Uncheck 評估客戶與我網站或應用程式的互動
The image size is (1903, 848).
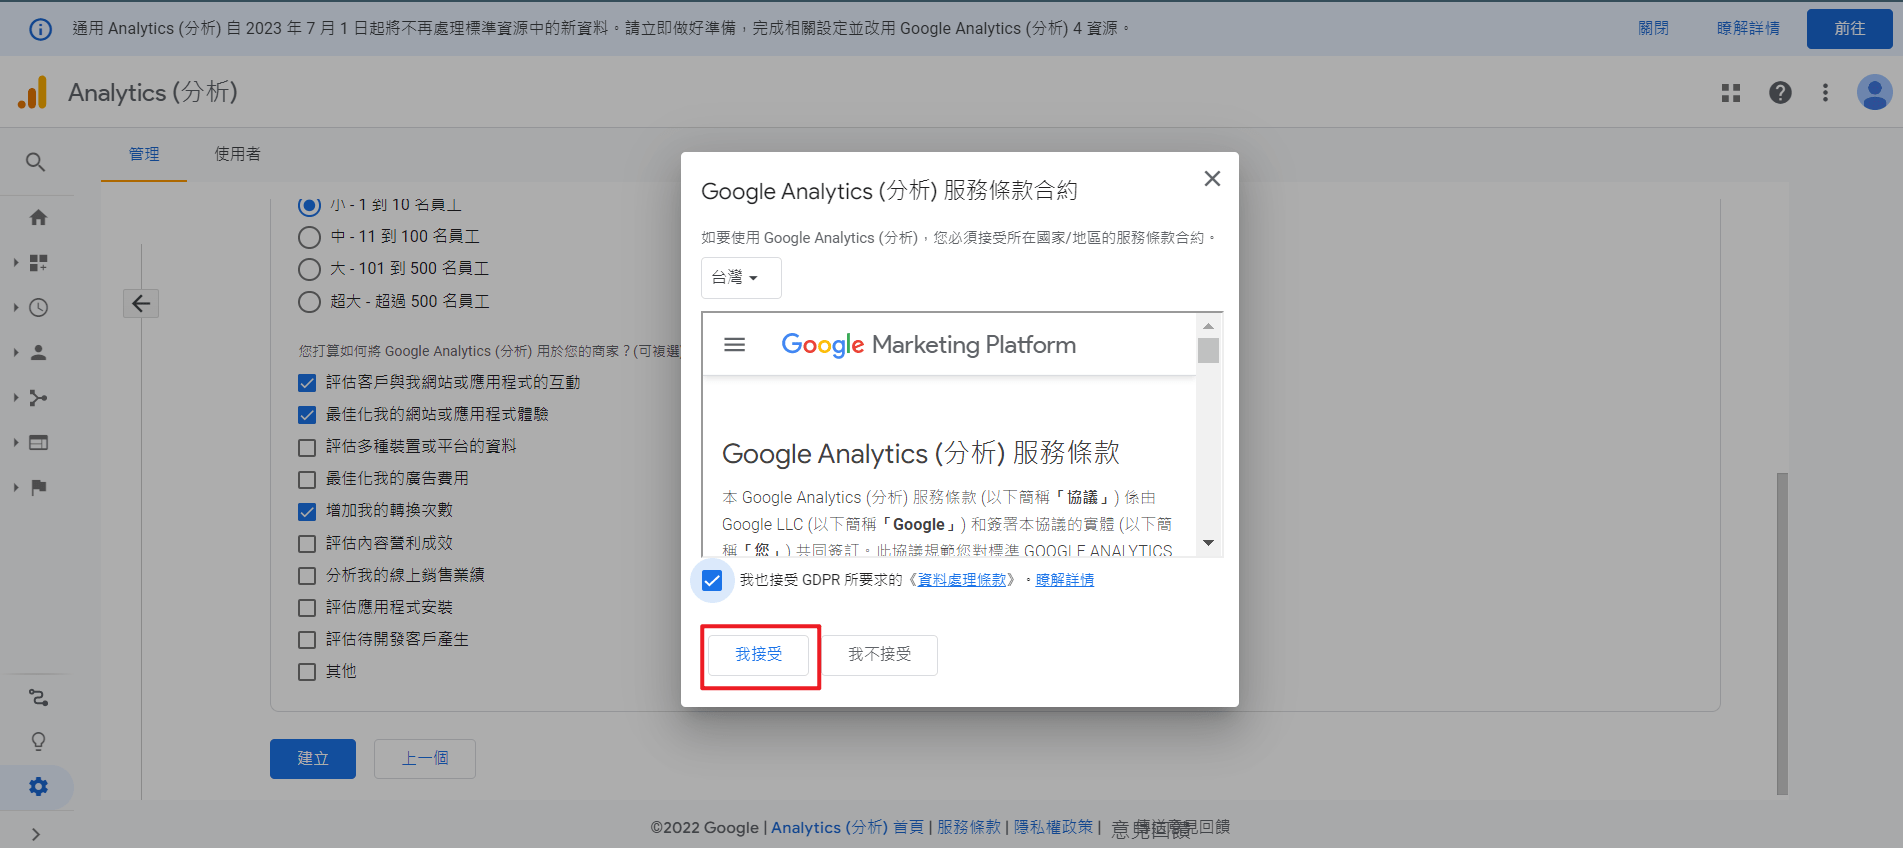307,383
